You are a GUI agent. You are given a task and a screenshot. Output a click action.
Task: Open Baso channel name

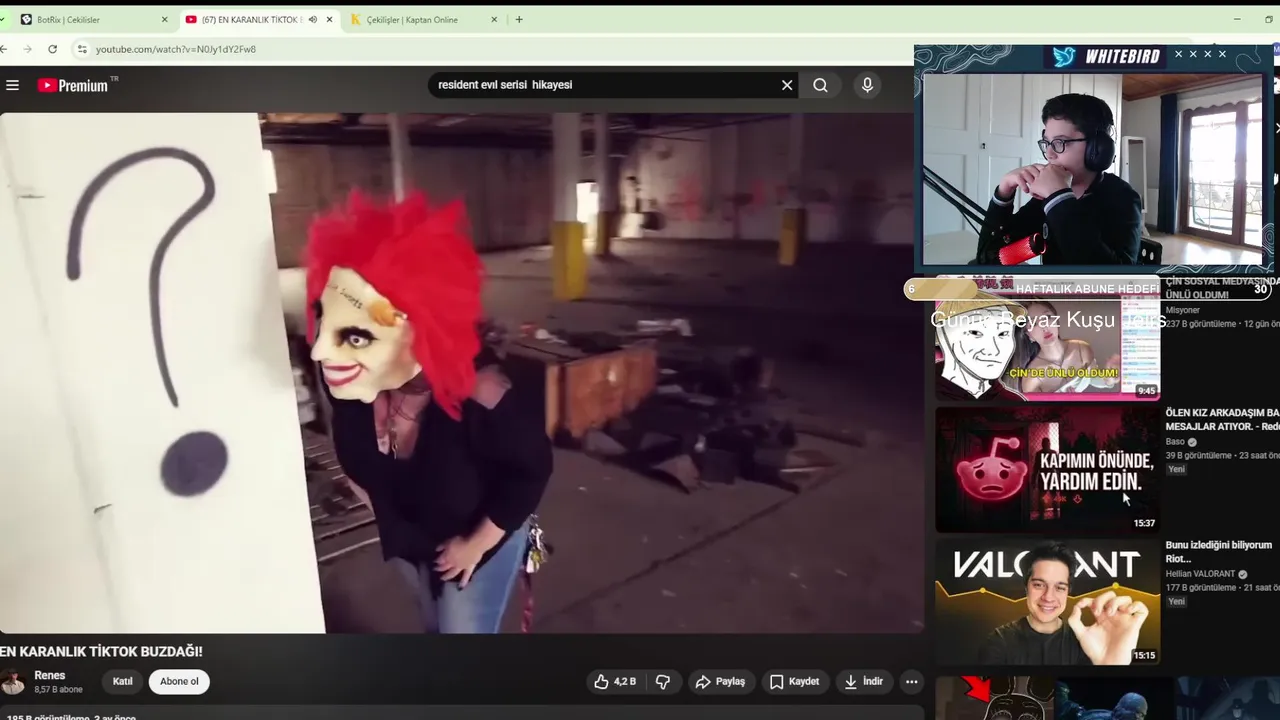coord(1175,441)
